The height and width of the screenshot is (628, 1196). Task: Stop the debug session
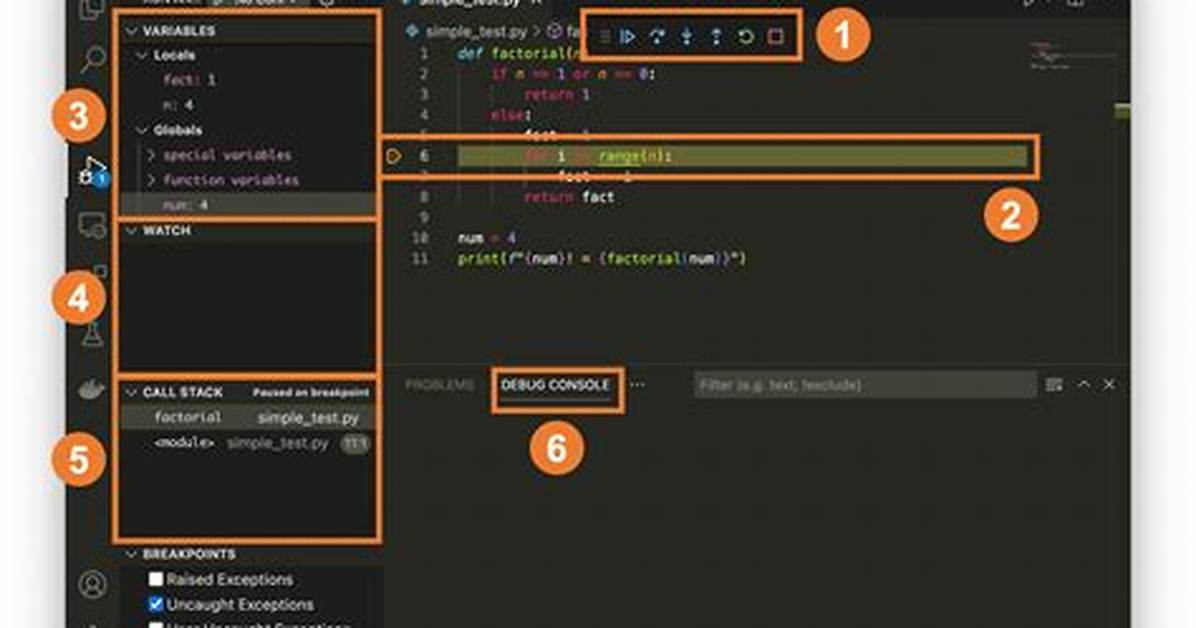point(776,36)
